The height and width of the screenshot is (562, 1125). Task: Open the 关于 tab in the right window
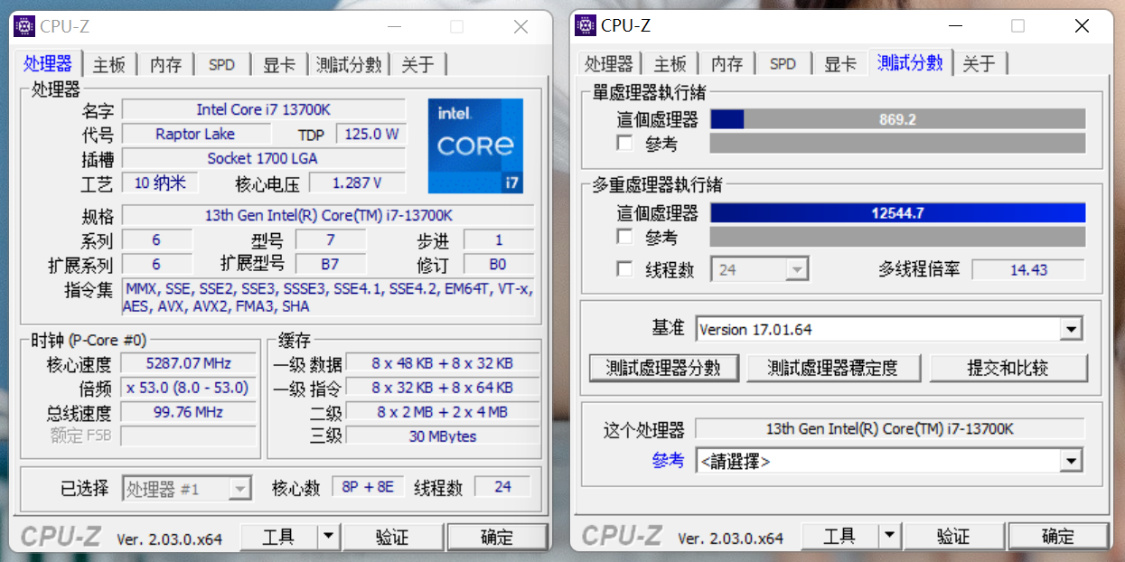click(x=979, y=64)
